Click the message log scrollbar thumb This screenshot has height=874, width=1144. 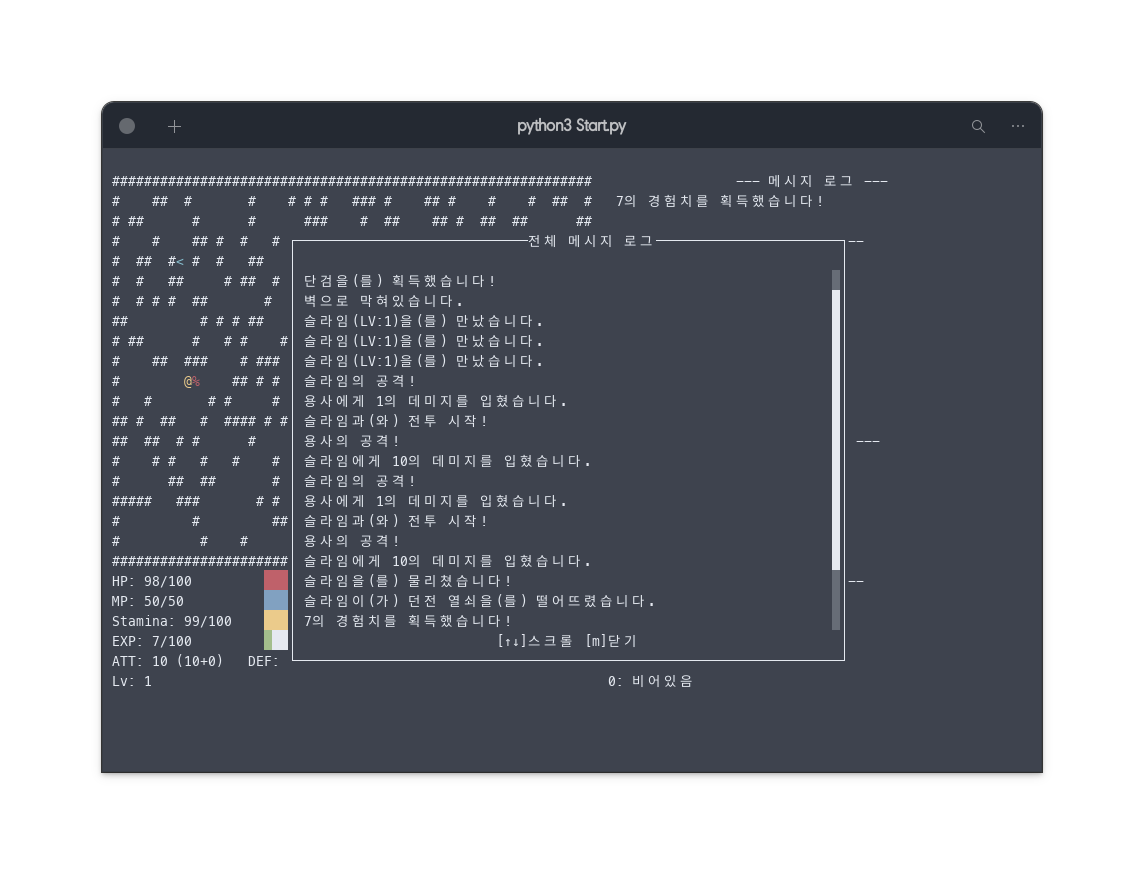point(836,430)
